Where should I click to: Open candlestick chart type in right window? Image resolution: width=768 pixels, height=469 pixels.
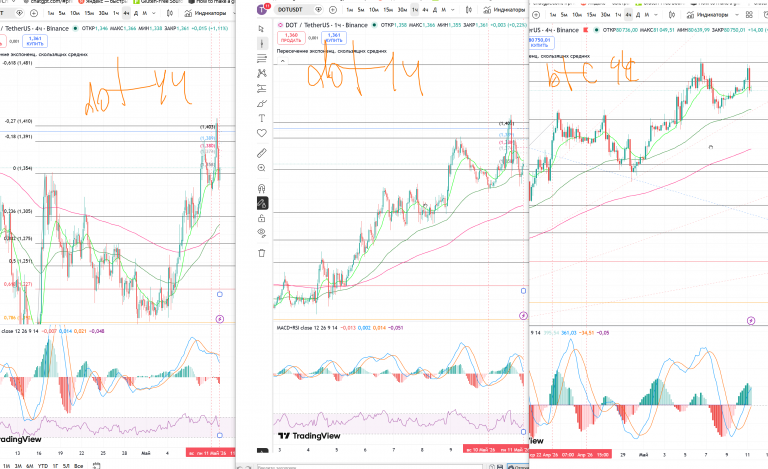coord(672,15)
